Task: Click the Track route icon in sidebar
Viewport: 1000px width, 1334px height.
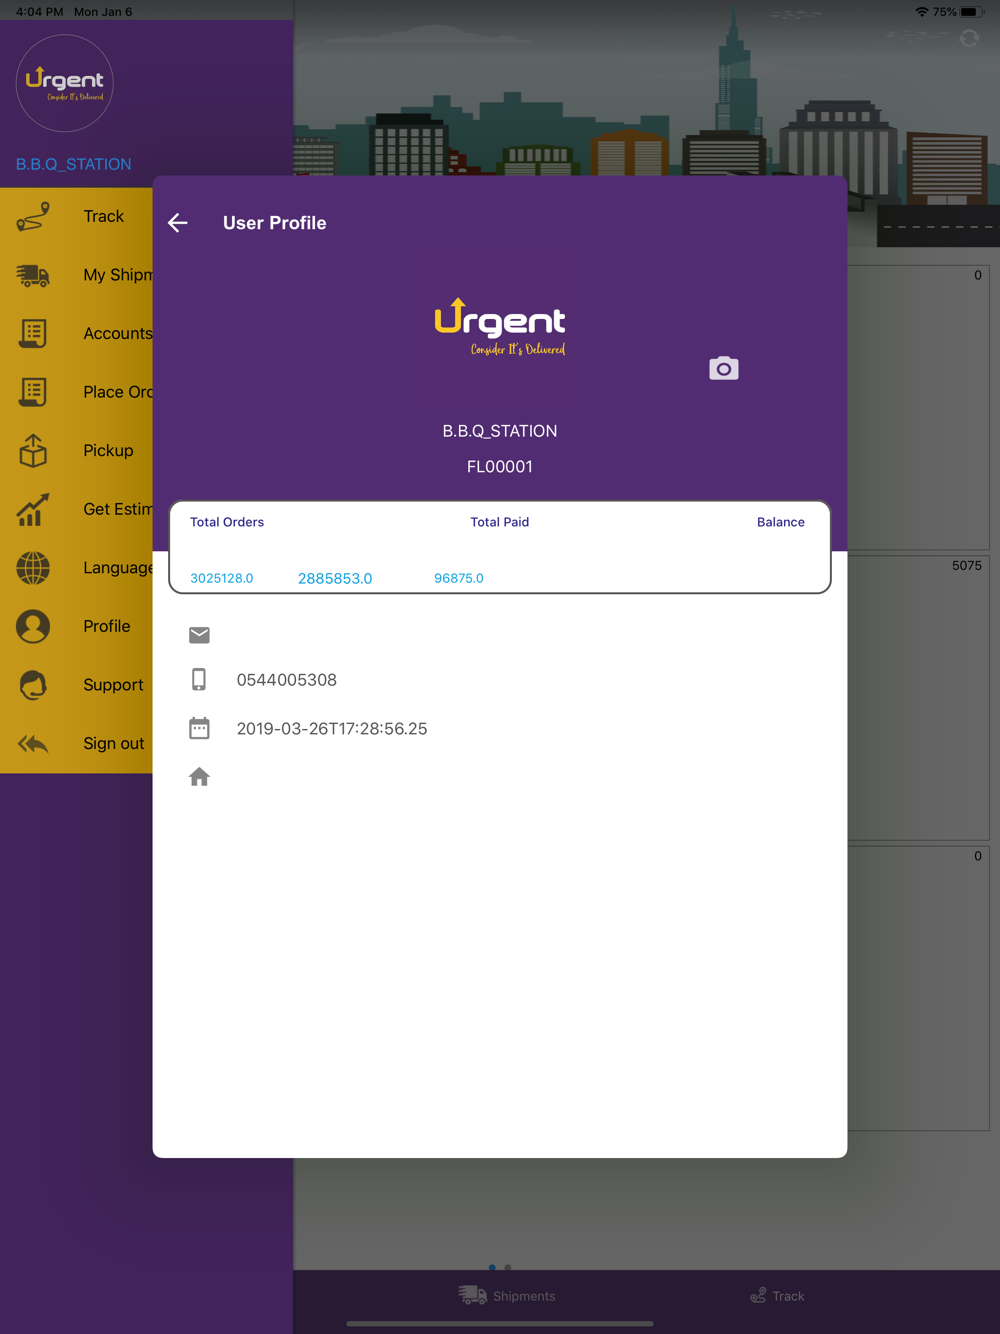Action: click(x=33, y=216)
